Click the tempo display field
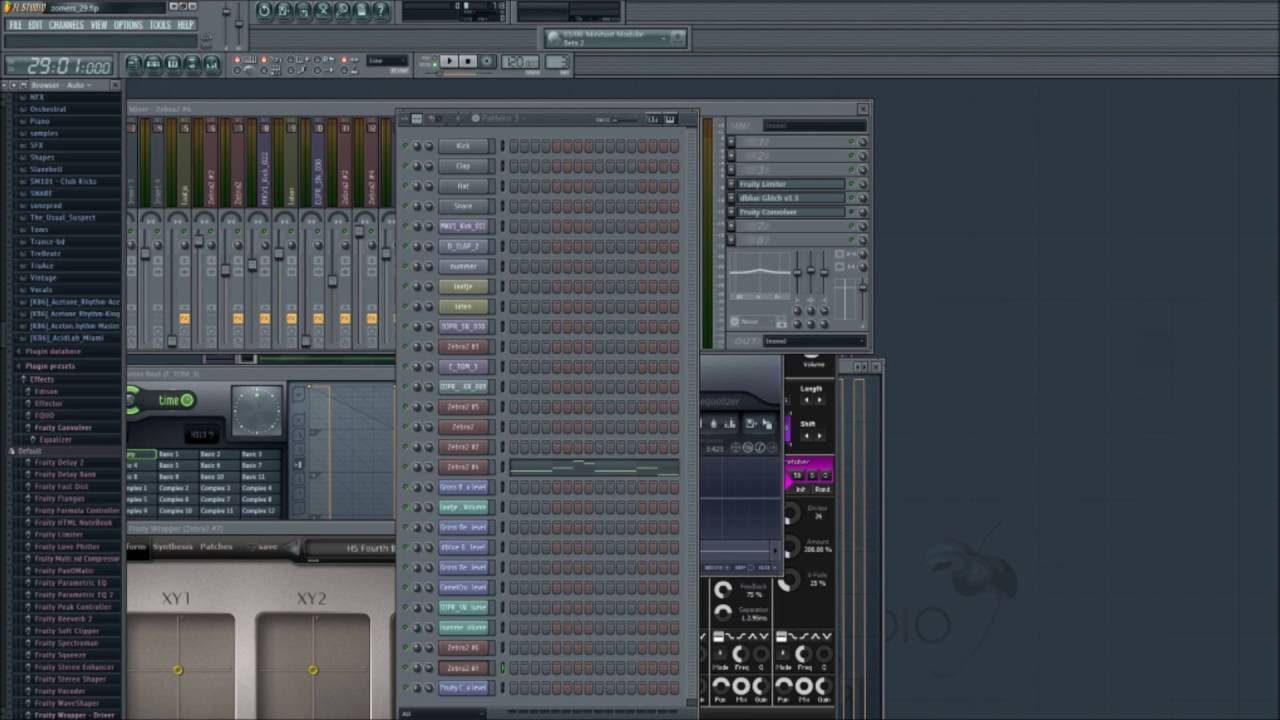 pos(520,62)
